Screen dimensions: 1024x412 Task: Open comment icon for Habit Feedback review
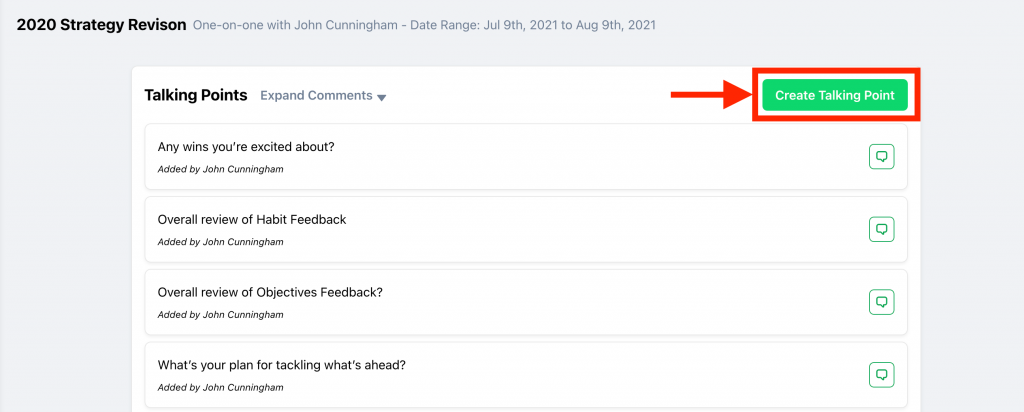point(881,229)
